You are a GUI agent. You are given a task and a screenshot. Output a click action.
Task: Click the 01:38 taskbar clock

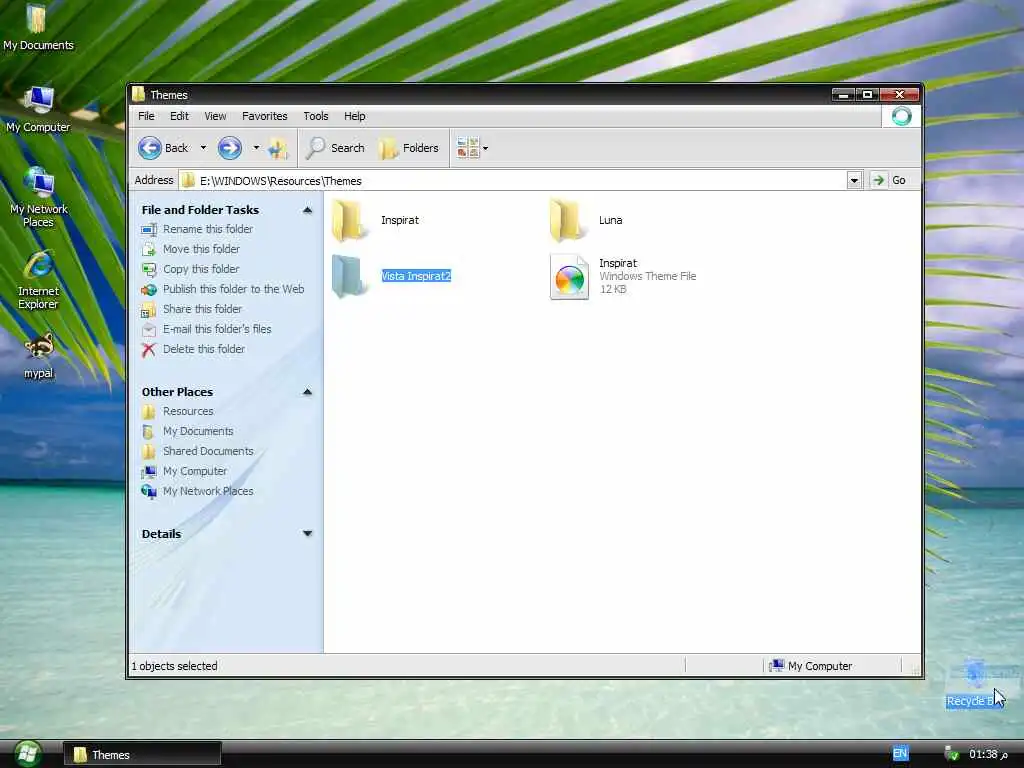tap(988, 754)
